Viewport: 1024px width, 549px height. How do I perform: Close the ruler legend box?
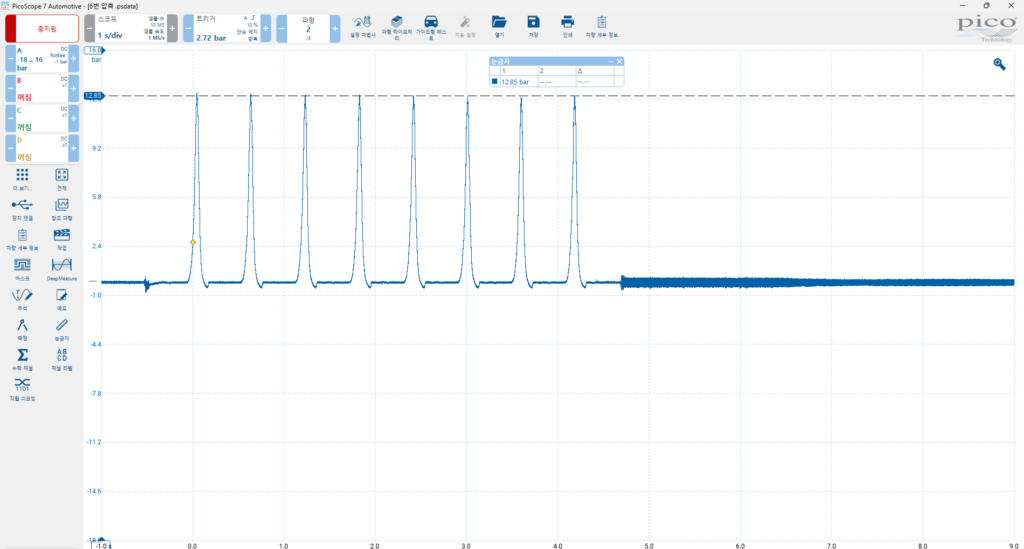(x=619, y=62)
